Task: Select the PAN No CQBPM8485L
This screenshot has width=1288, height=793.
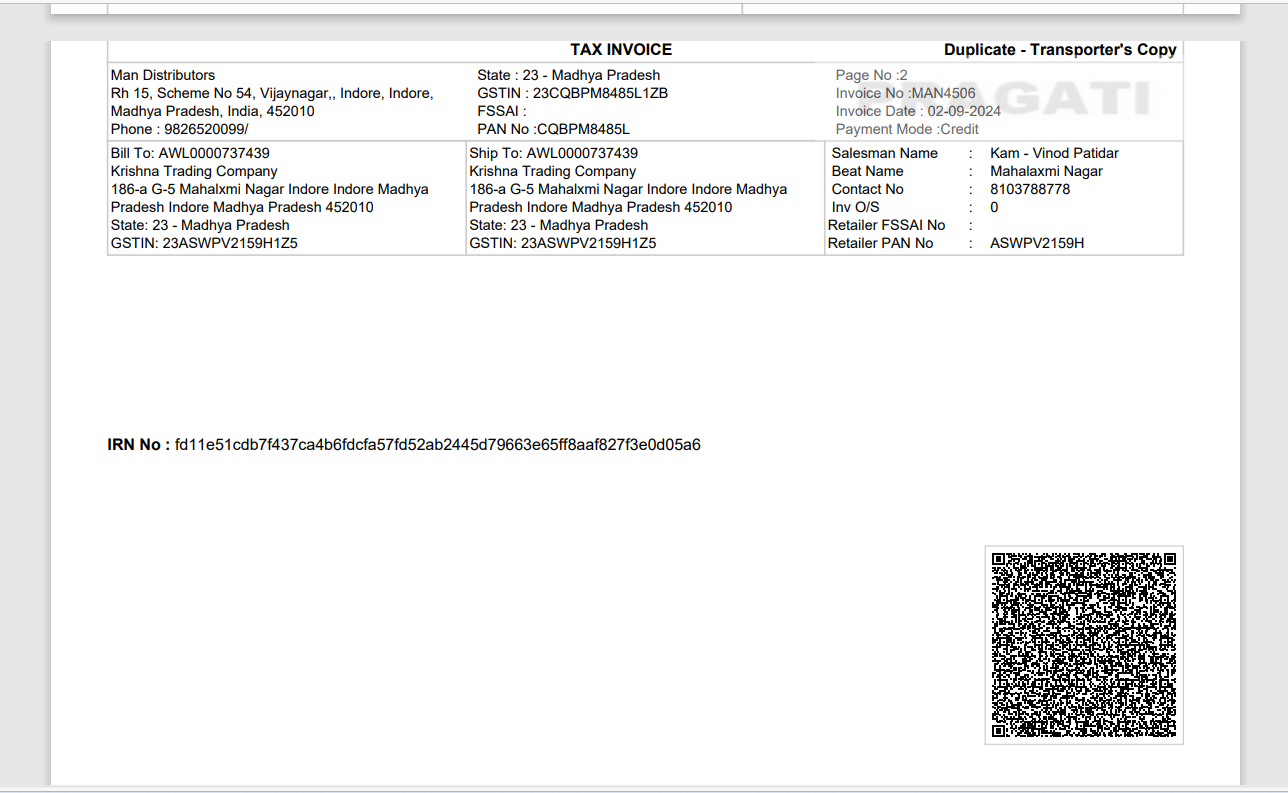Action: [583, 129]
